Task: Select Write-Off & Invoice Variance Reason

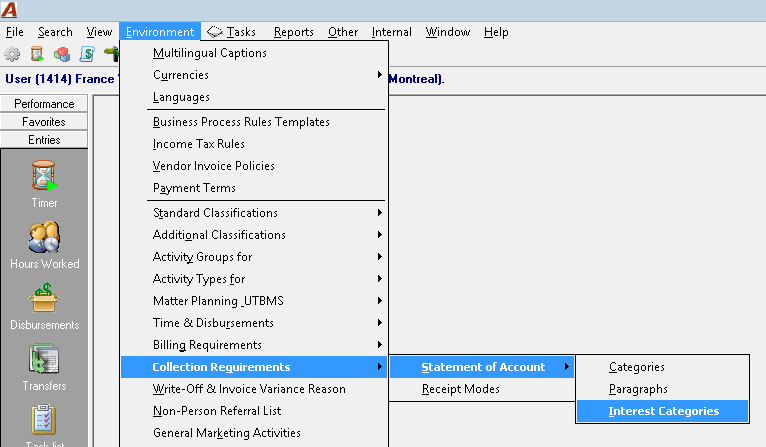Action: pyautogui.click(x=254, y=389)
